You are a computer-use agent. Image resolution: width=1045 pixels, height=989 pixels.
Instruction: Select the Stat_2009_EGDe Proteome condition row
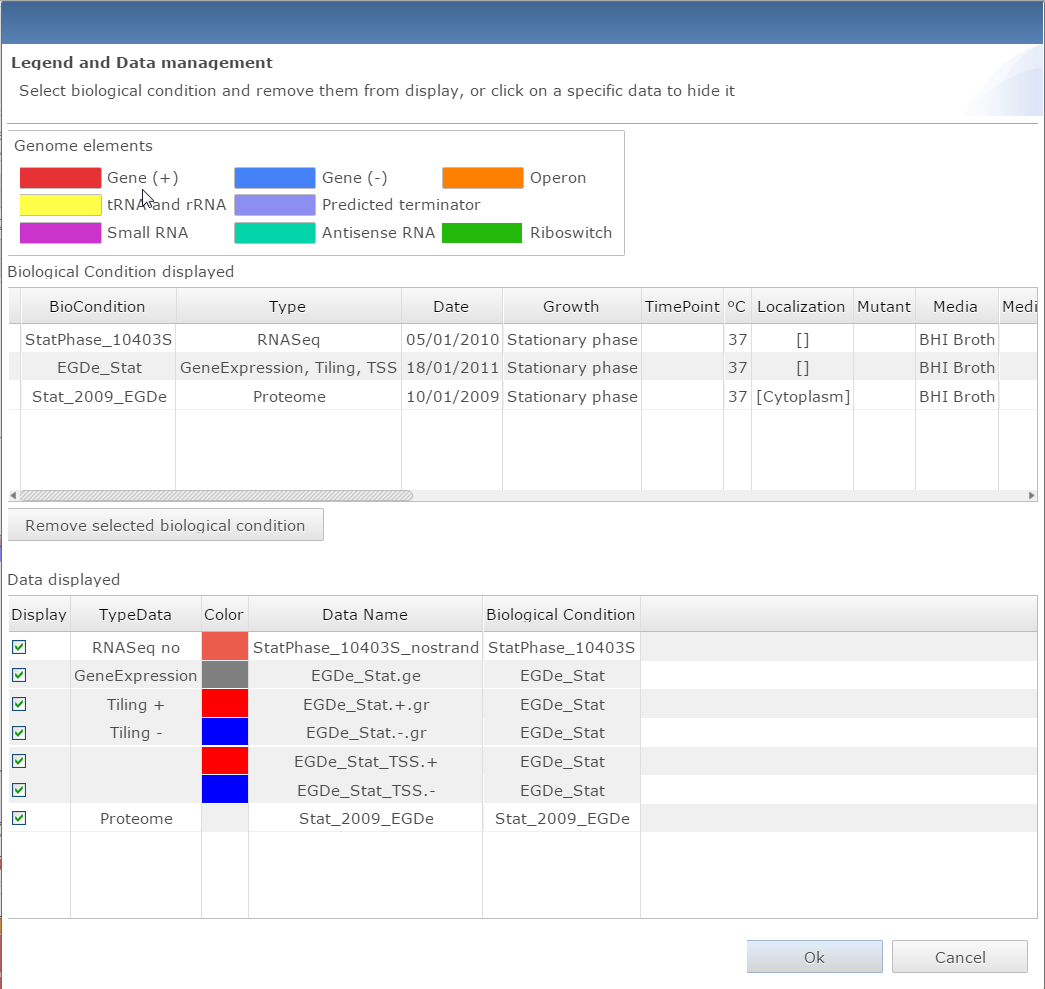pos(98,396)
